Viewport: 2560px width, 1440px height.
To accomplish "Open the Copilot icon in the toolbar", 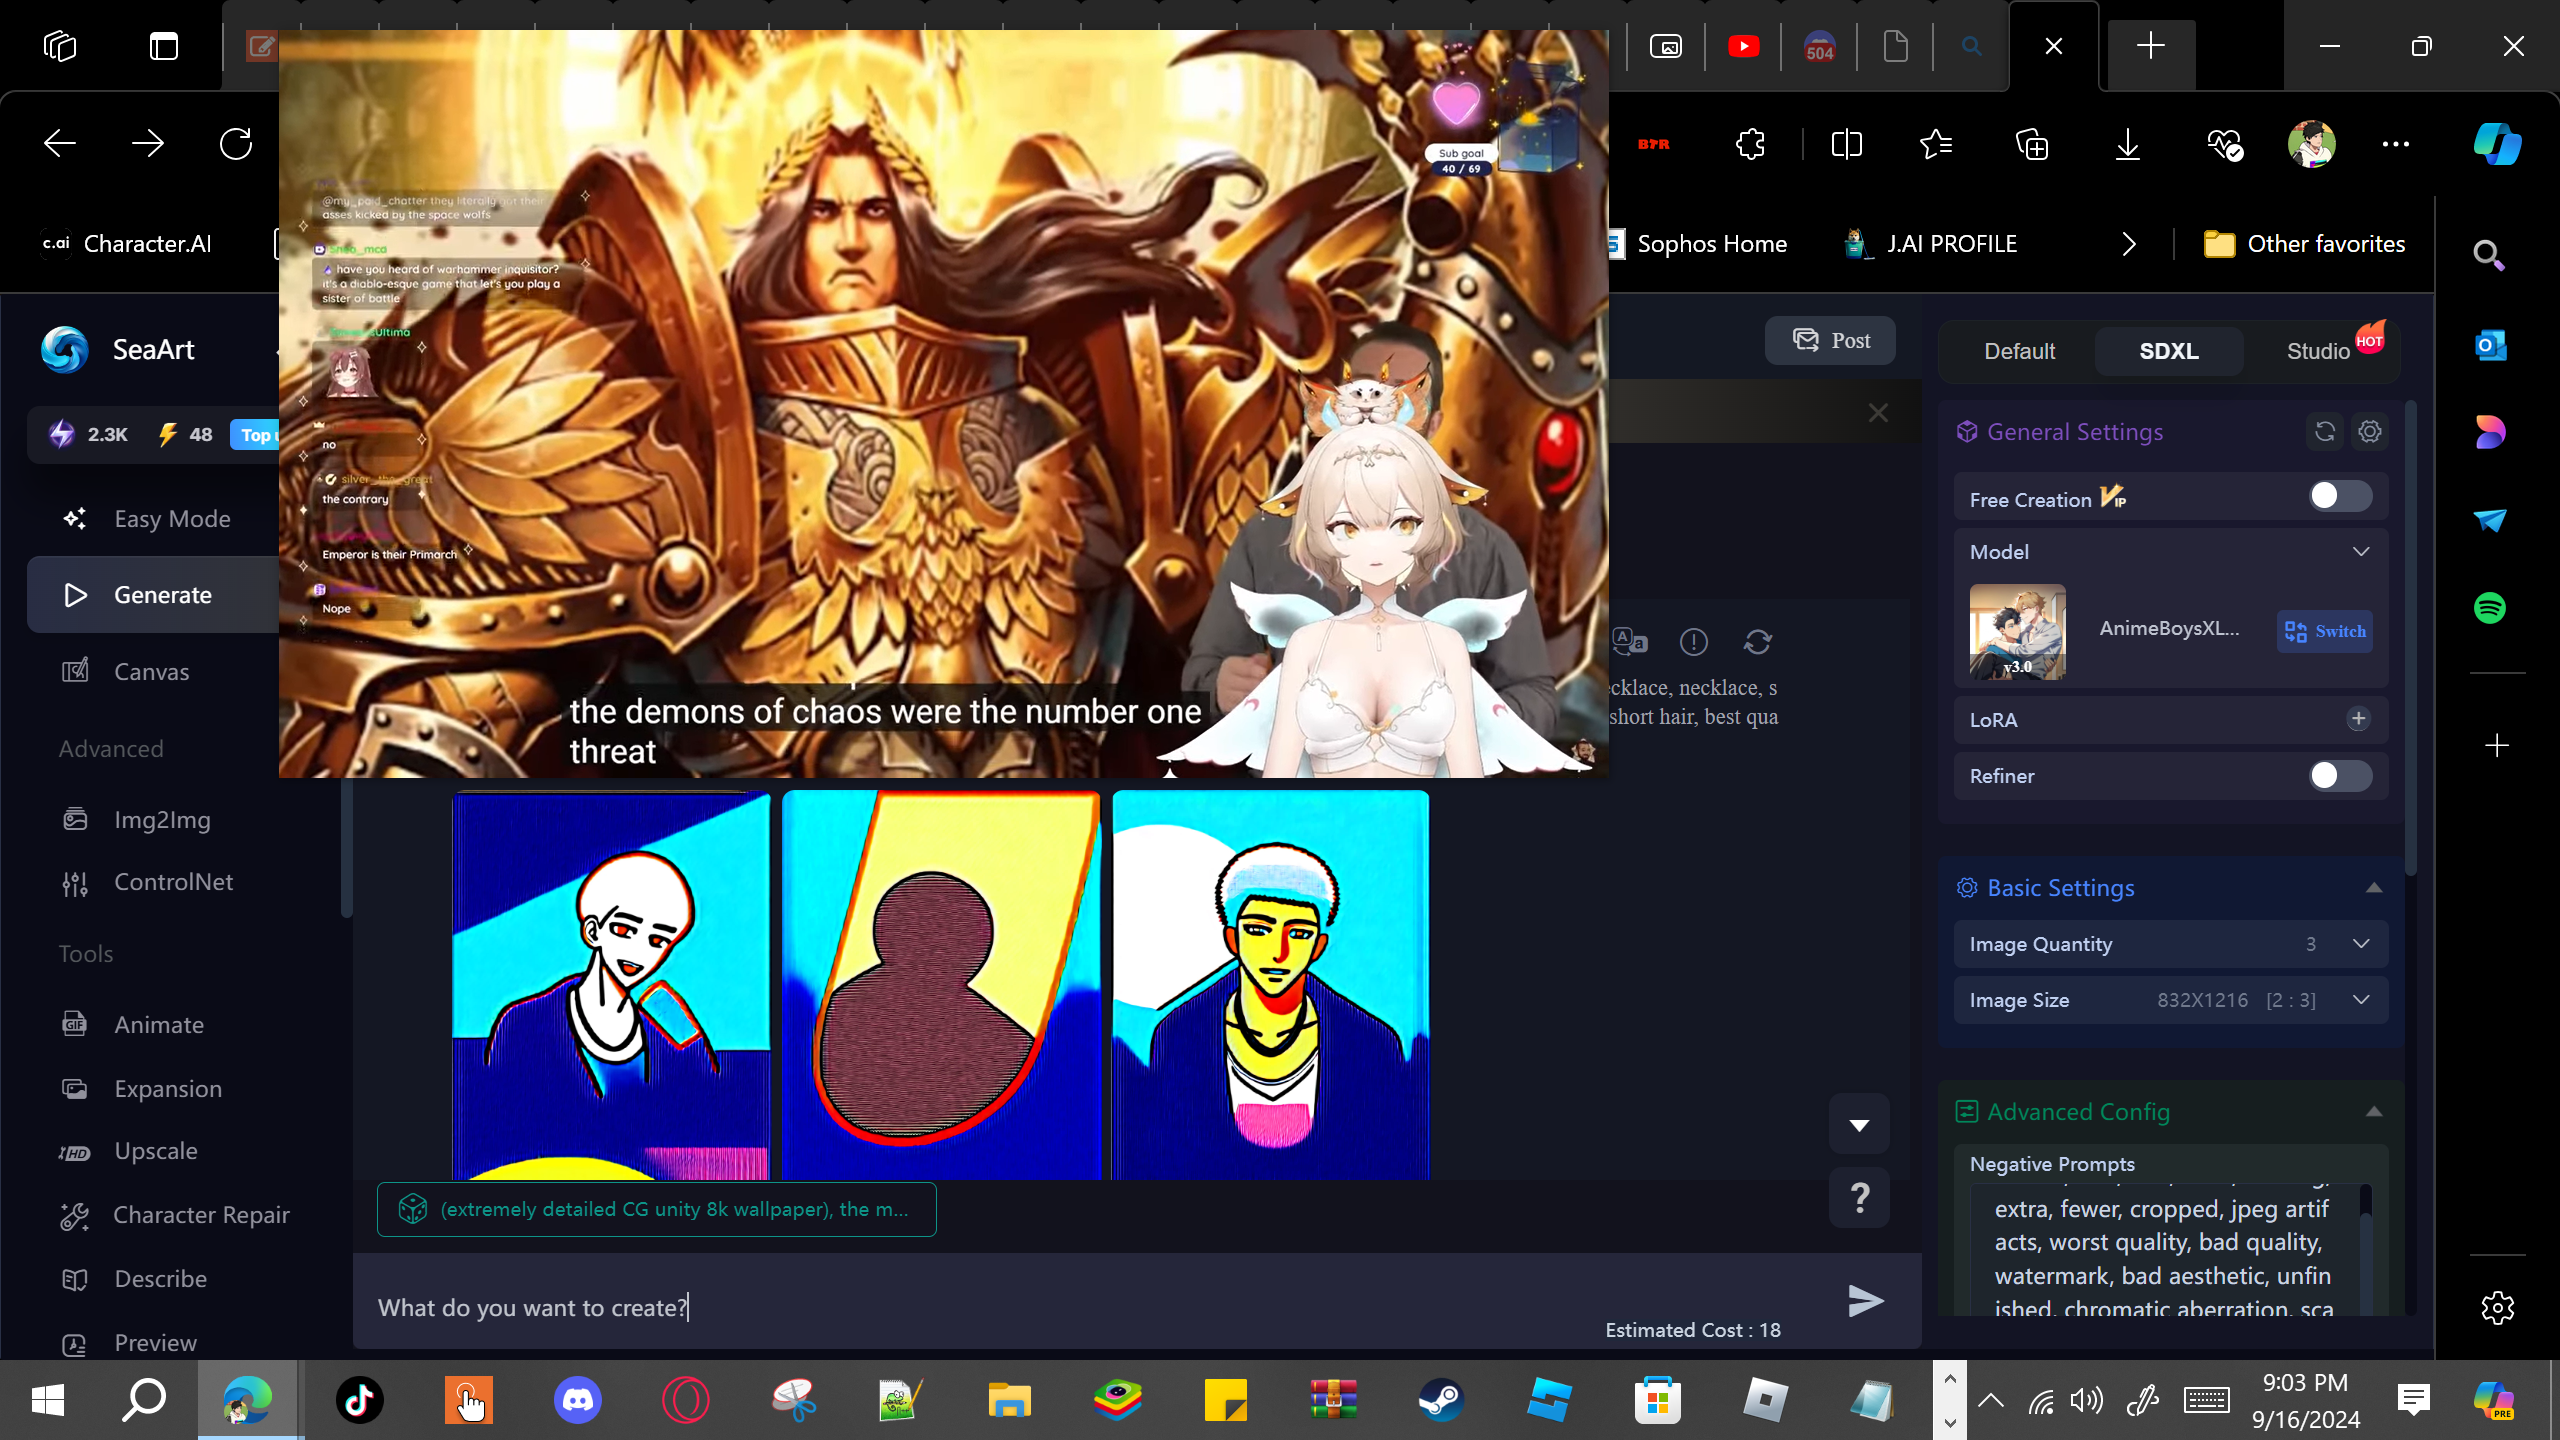I will click(x=2497, y=144).
